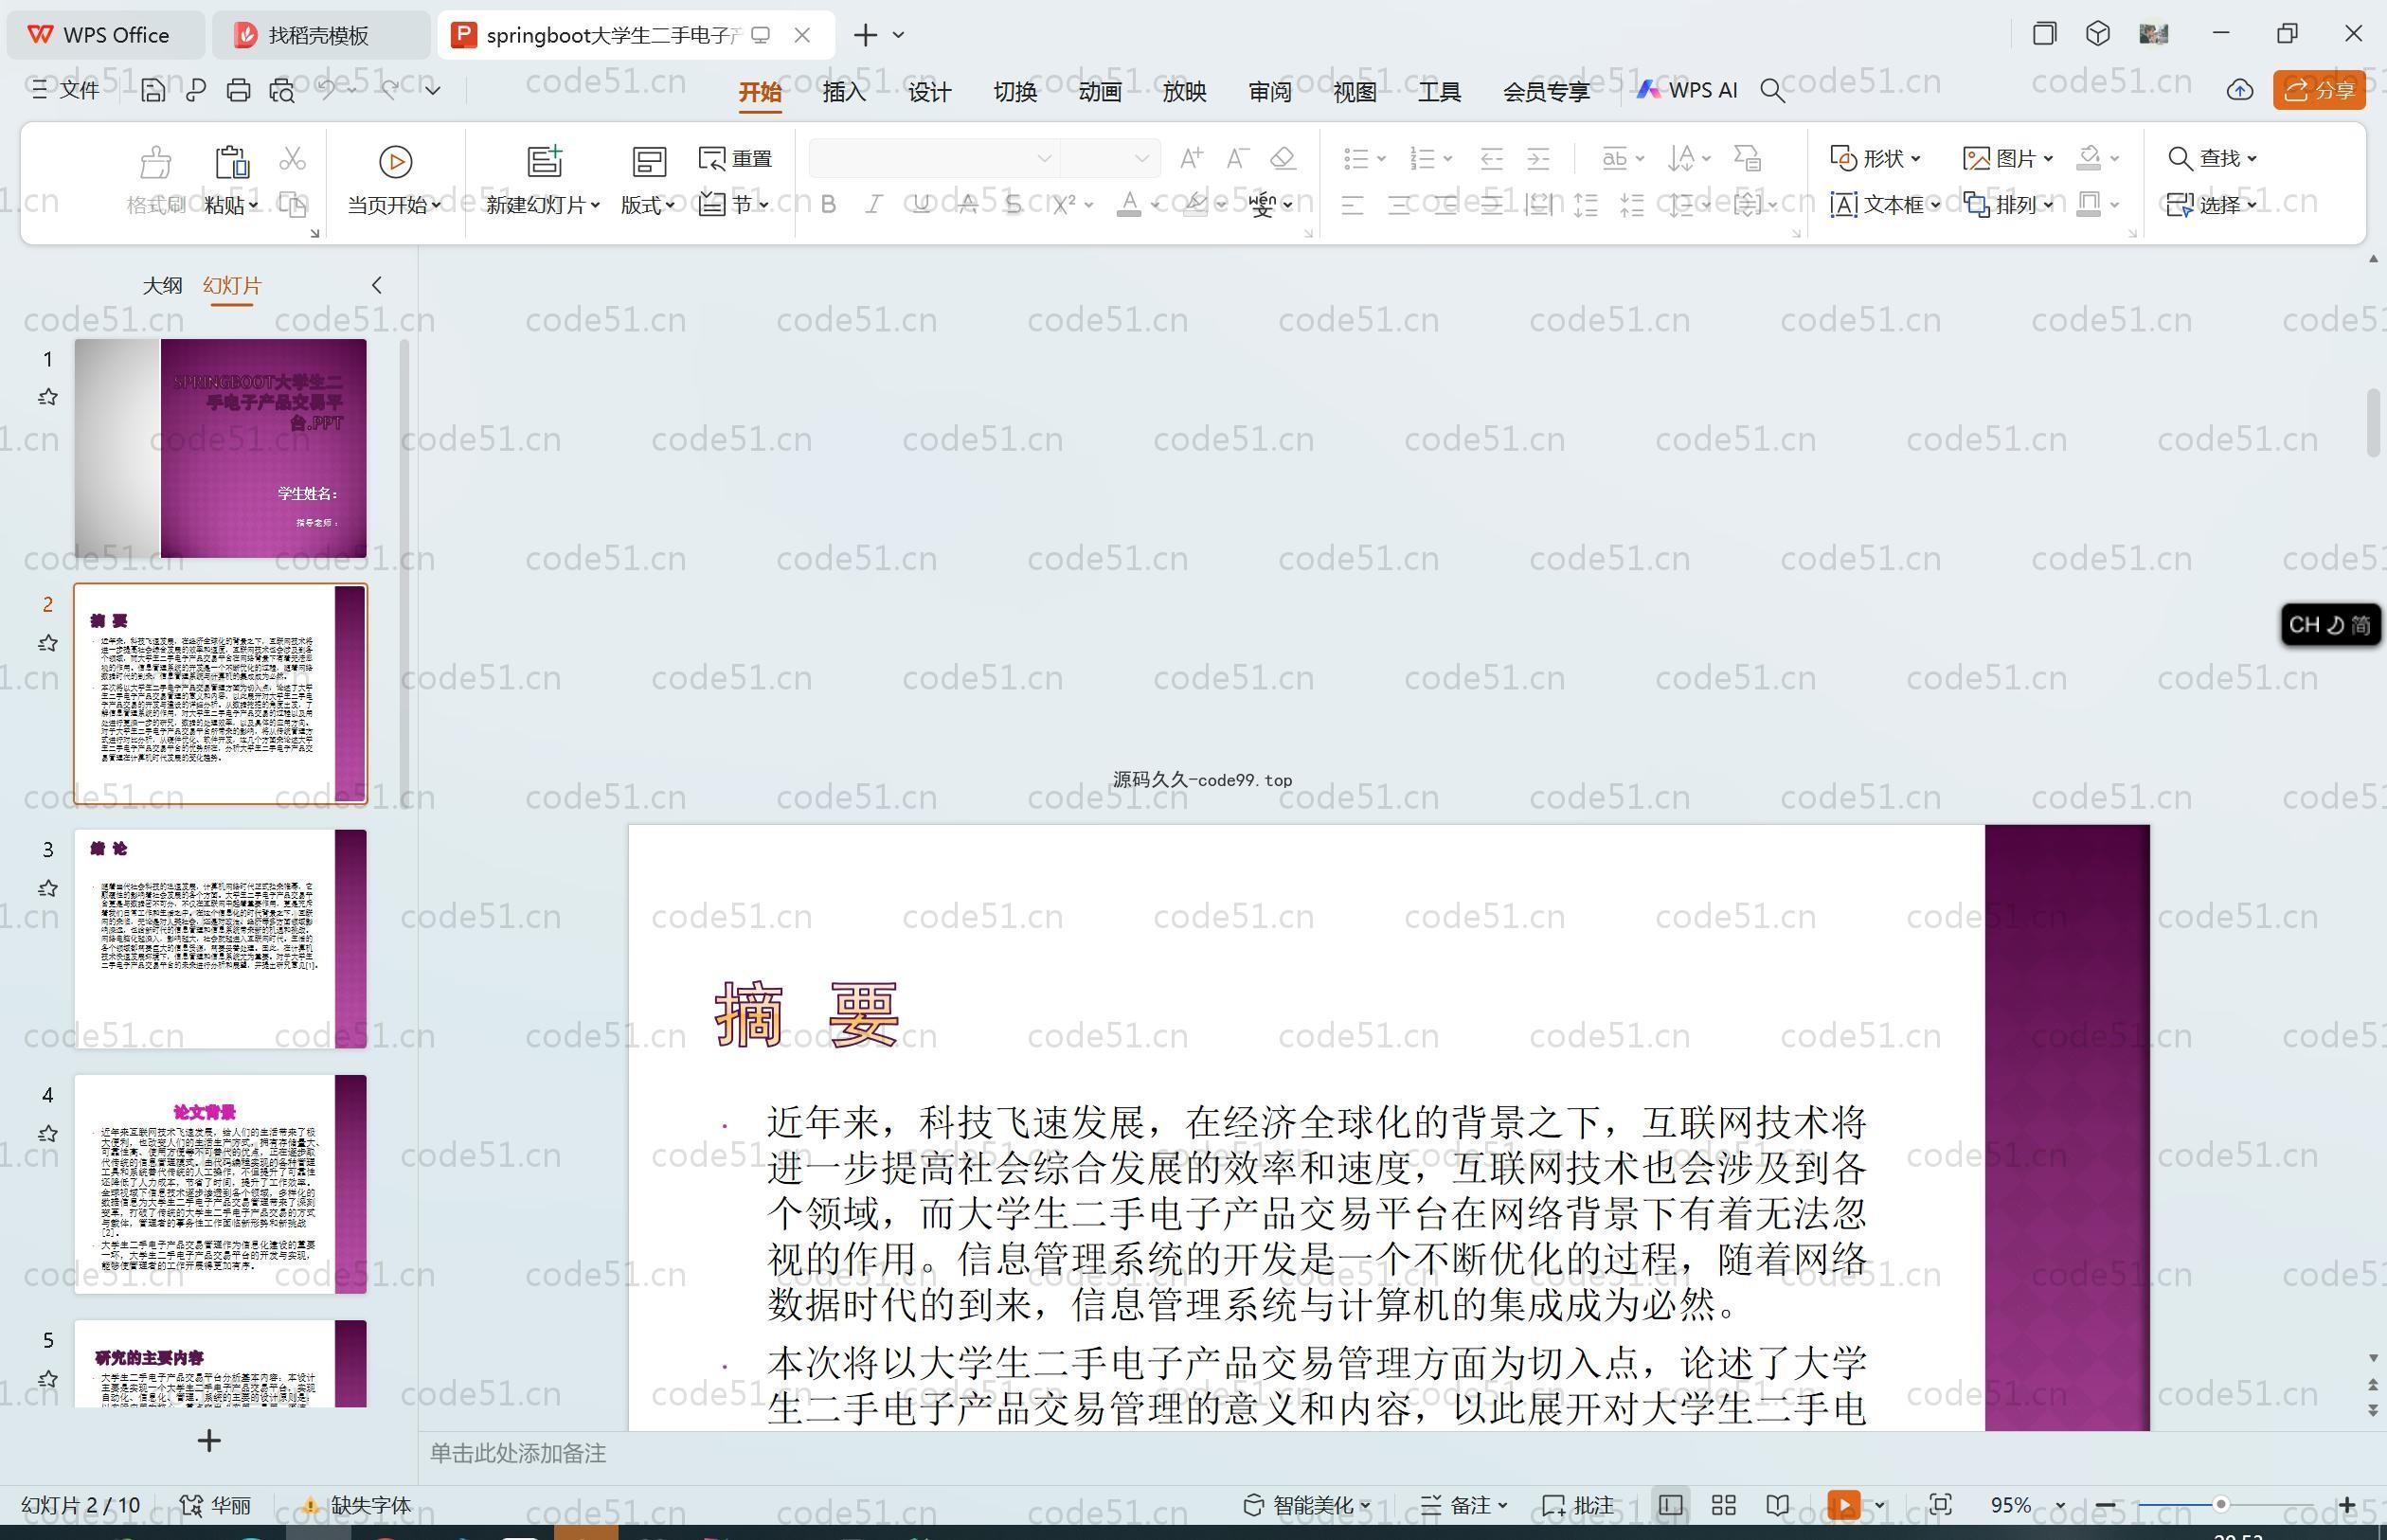
Task: Click the add slide plus button
Action: (x=209, y=1441)
